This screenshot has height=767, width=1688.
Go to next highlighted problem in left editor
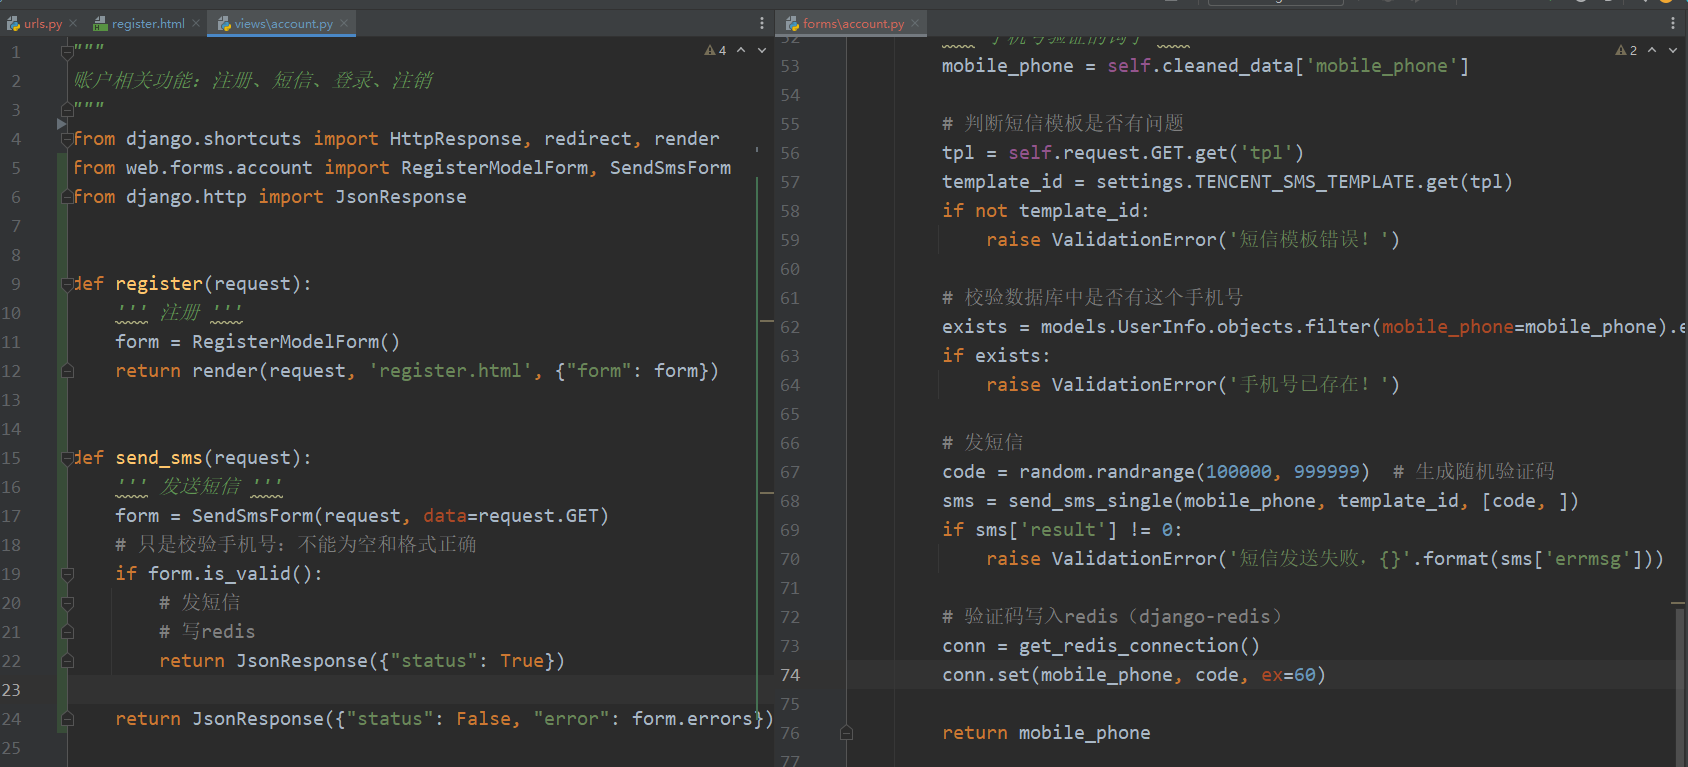point(762,50)
